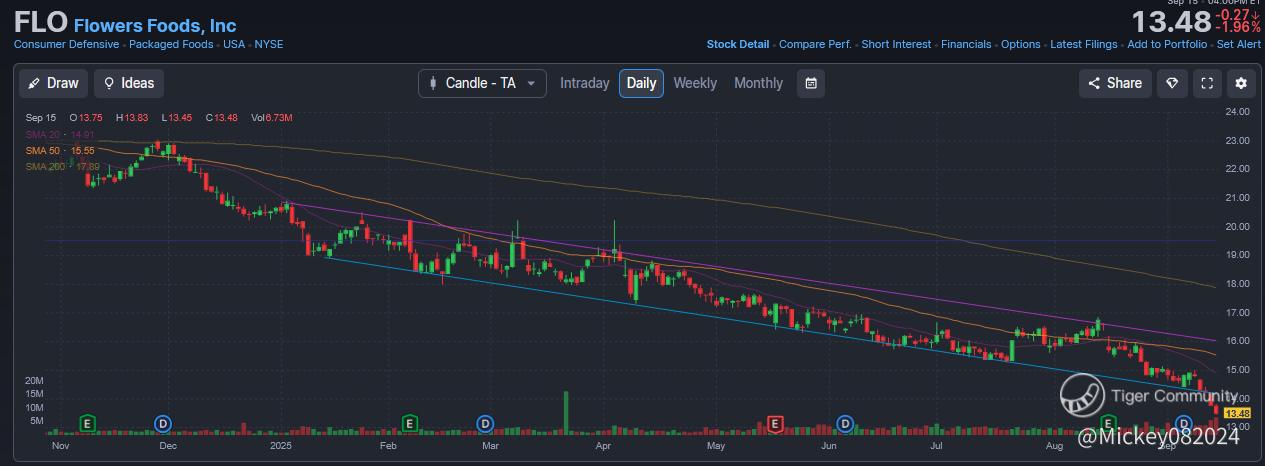This screenshot has height=466, width=1265.
Task: Click the March dividend D marker
Action: (485, 423)
